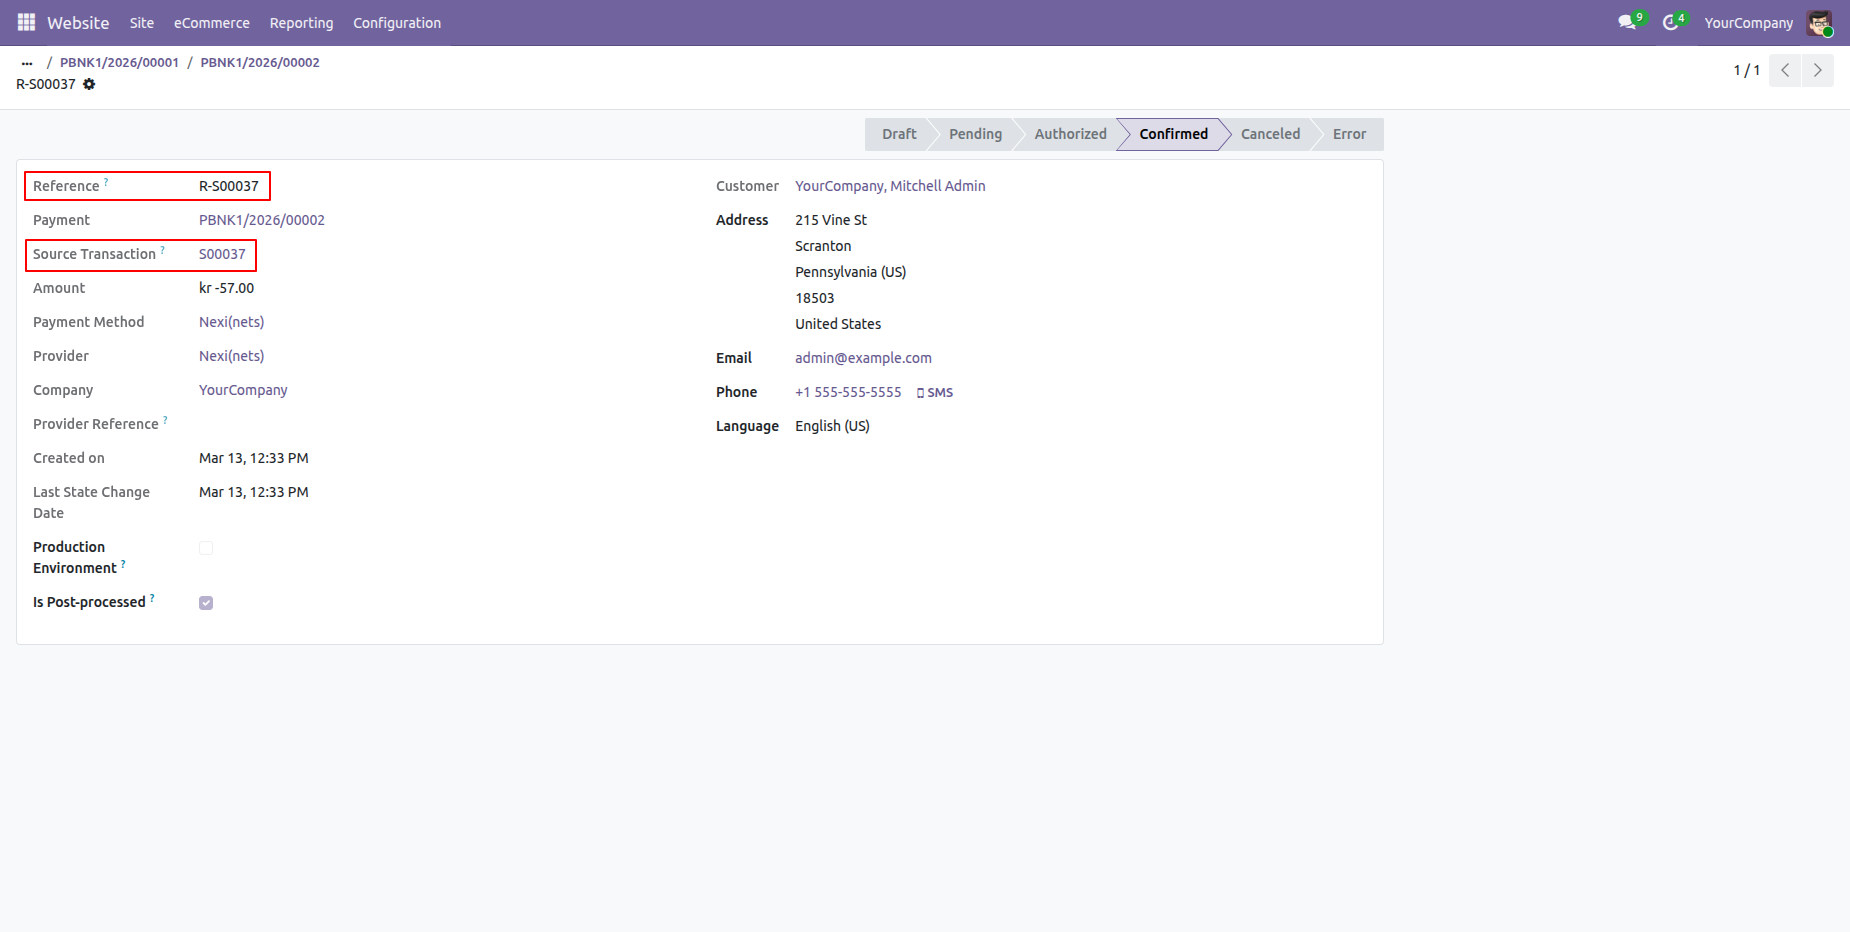Screen dimensions: 1850x932
Task: Click the pager counter 1 / 1
Action: tap(1746, 70)
